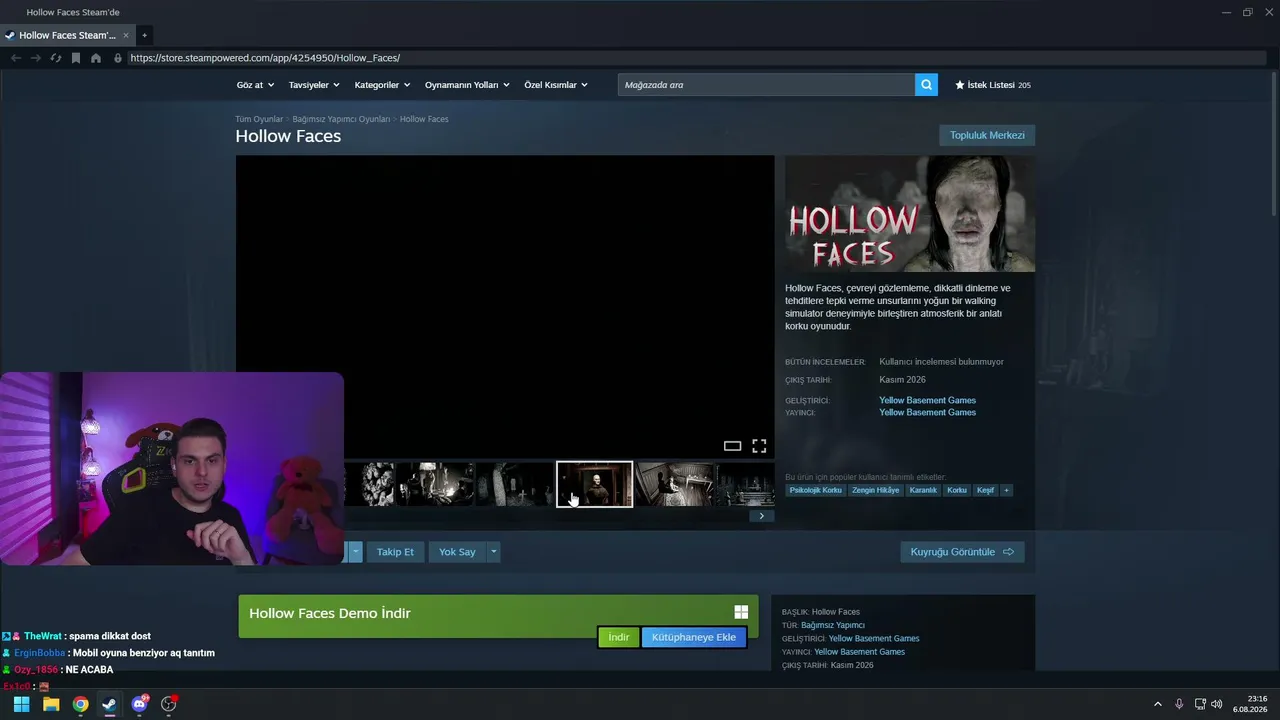Open the round app icon after Discord
The height and width of the screenshot is (720, 1280).
click(x=168, y=704)
